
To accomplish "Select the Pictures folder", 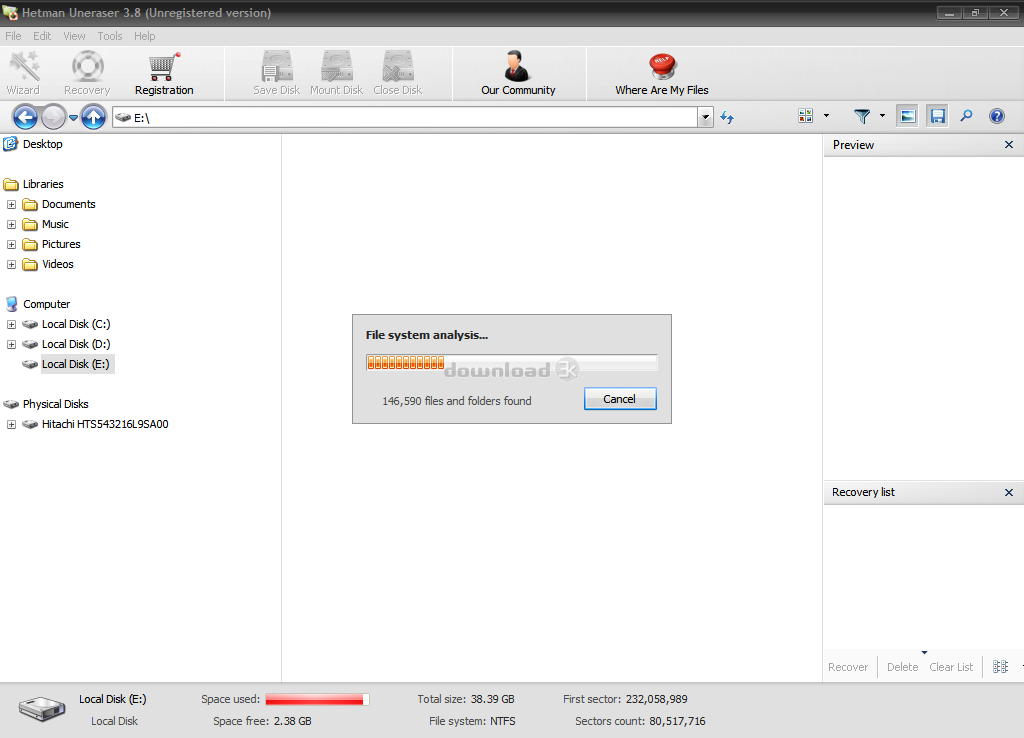I will [61, 244].
